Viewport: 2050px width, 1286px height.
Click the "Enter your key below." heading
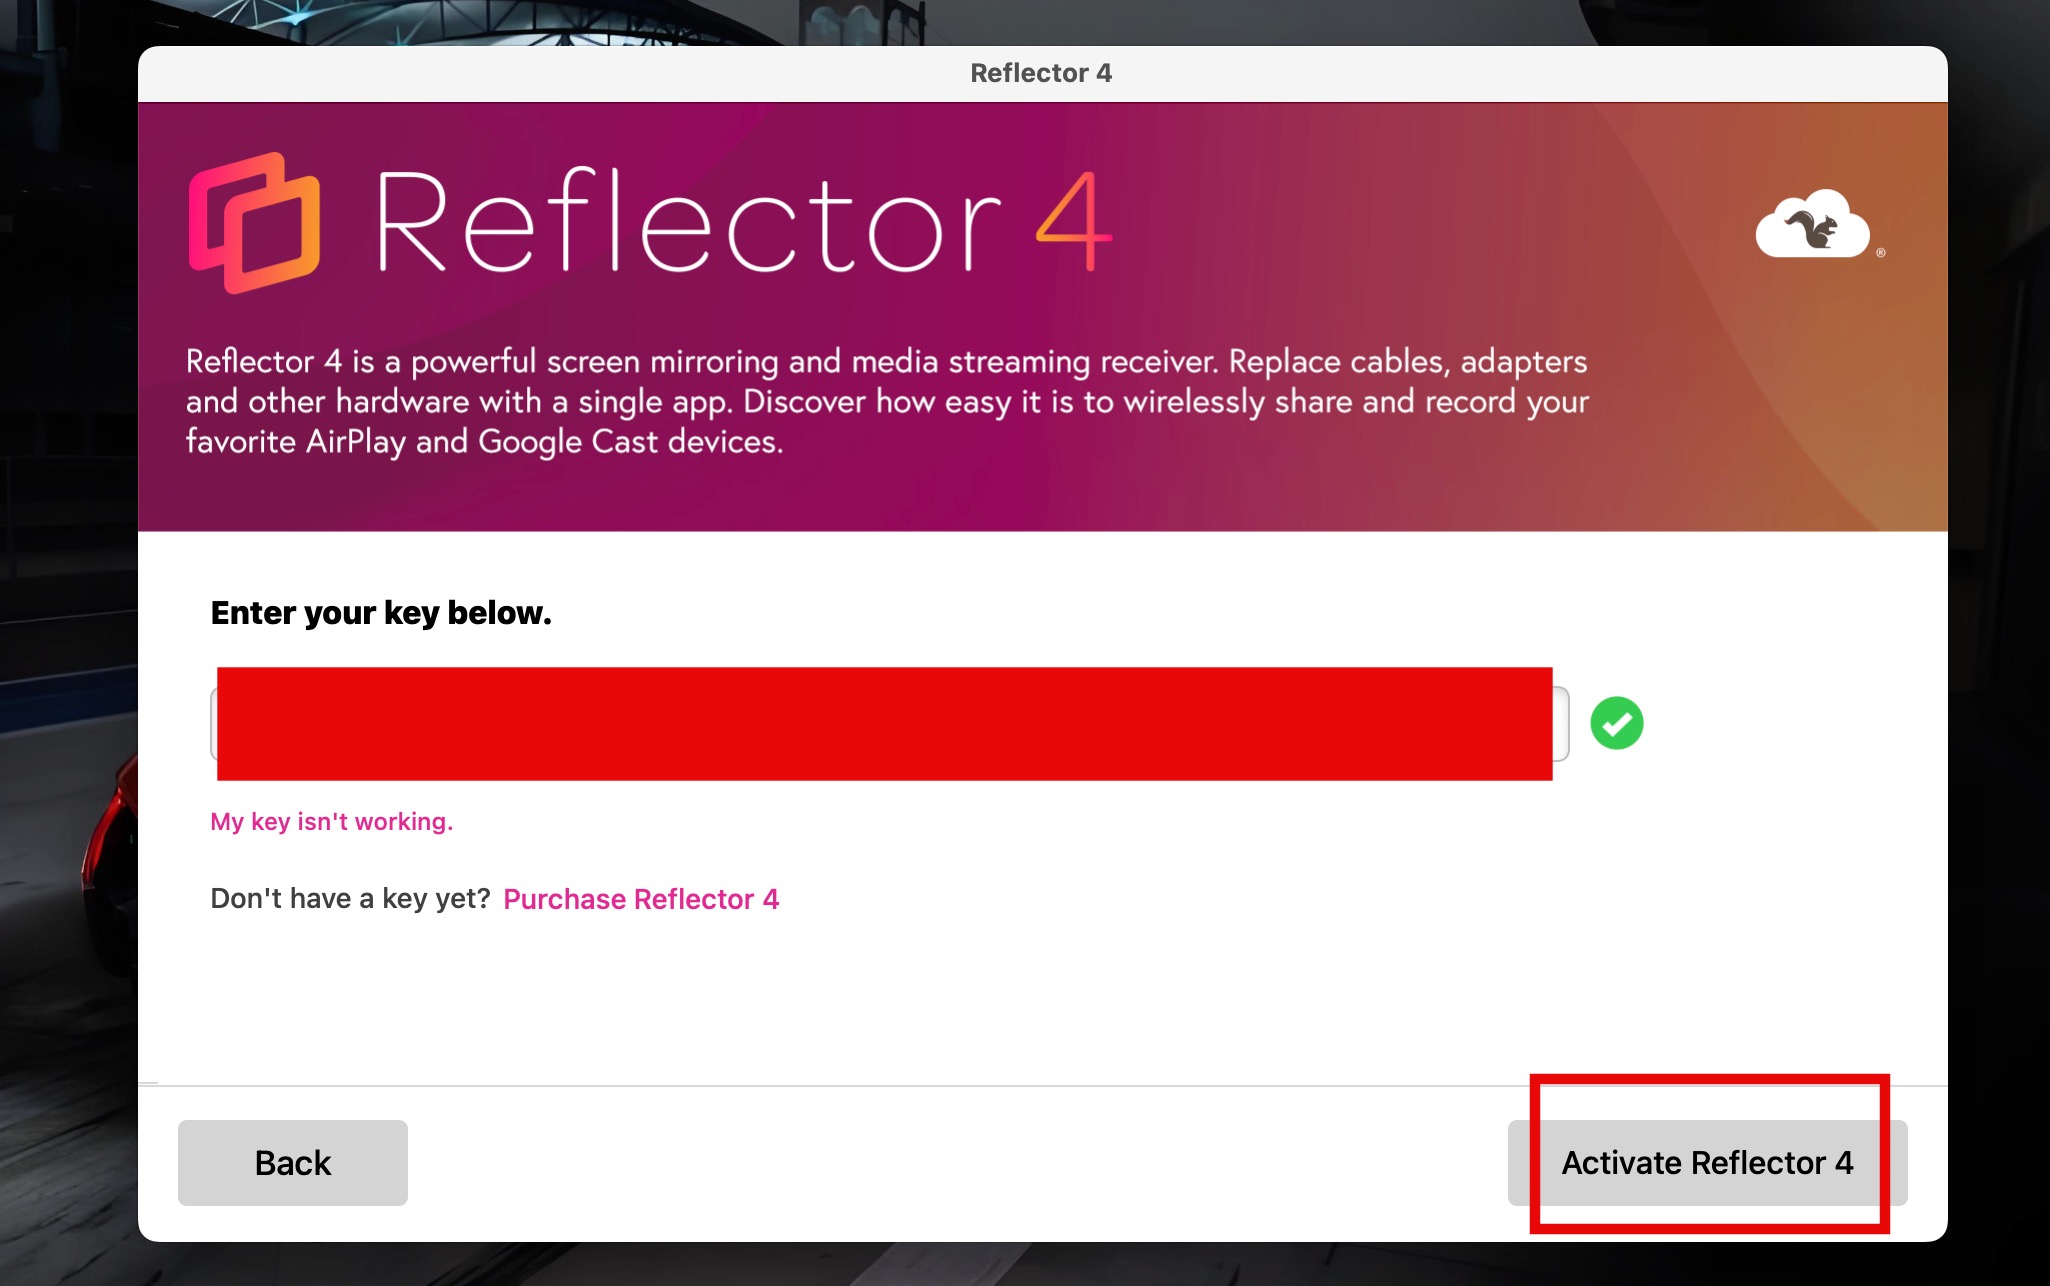pos(381,612)
